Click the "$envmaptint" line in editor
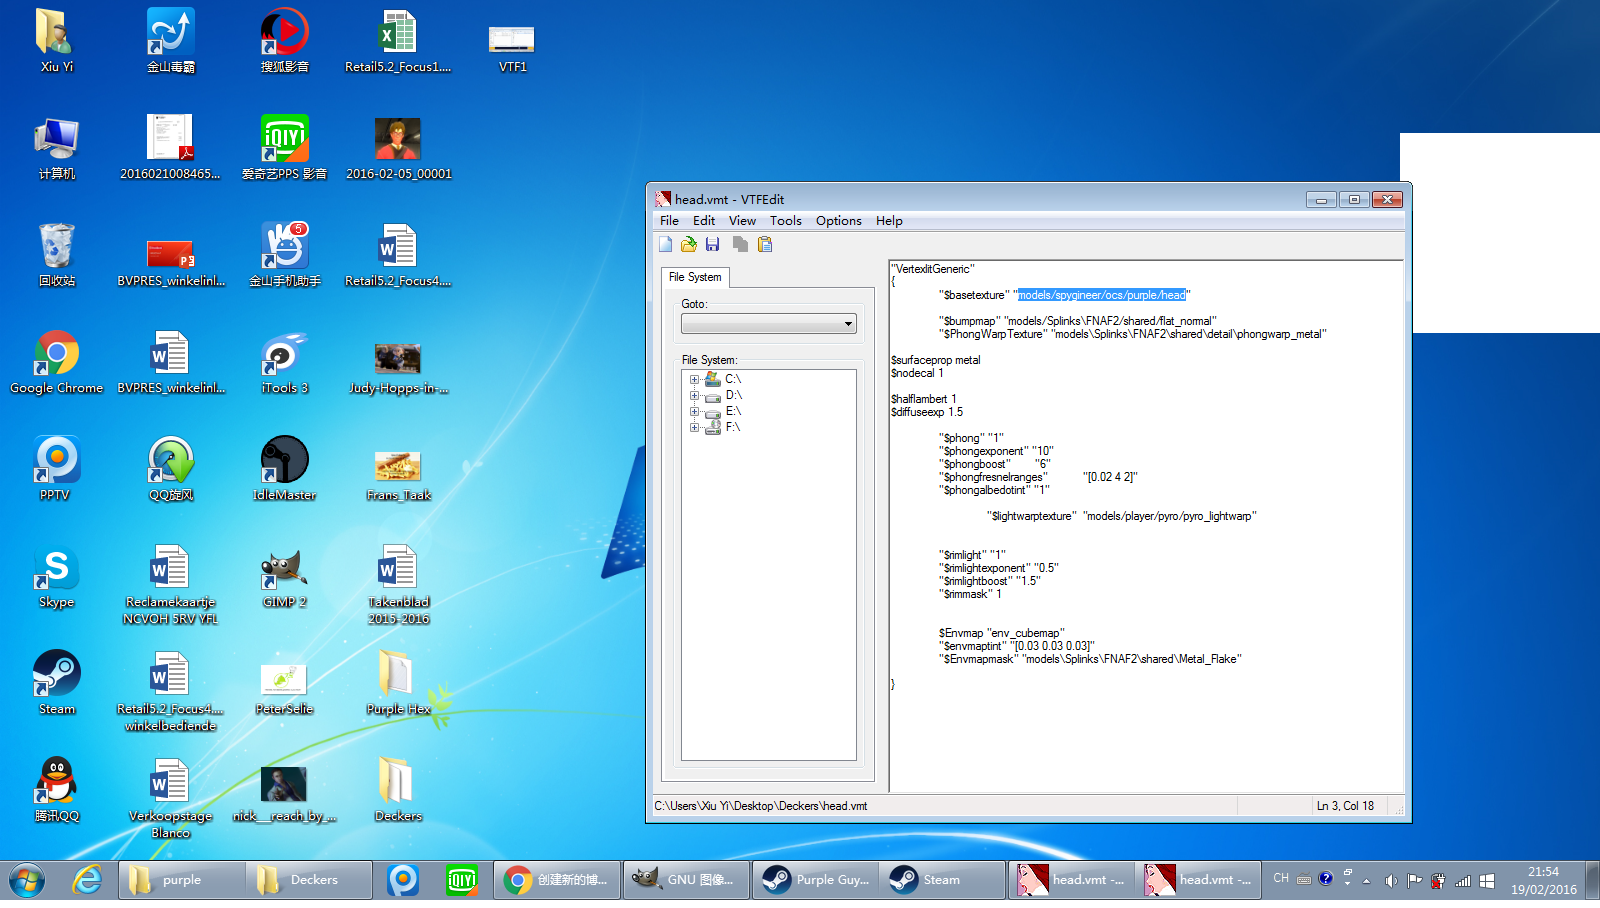The width and height of the screenshot is (1600, 908). point(1017,646)
